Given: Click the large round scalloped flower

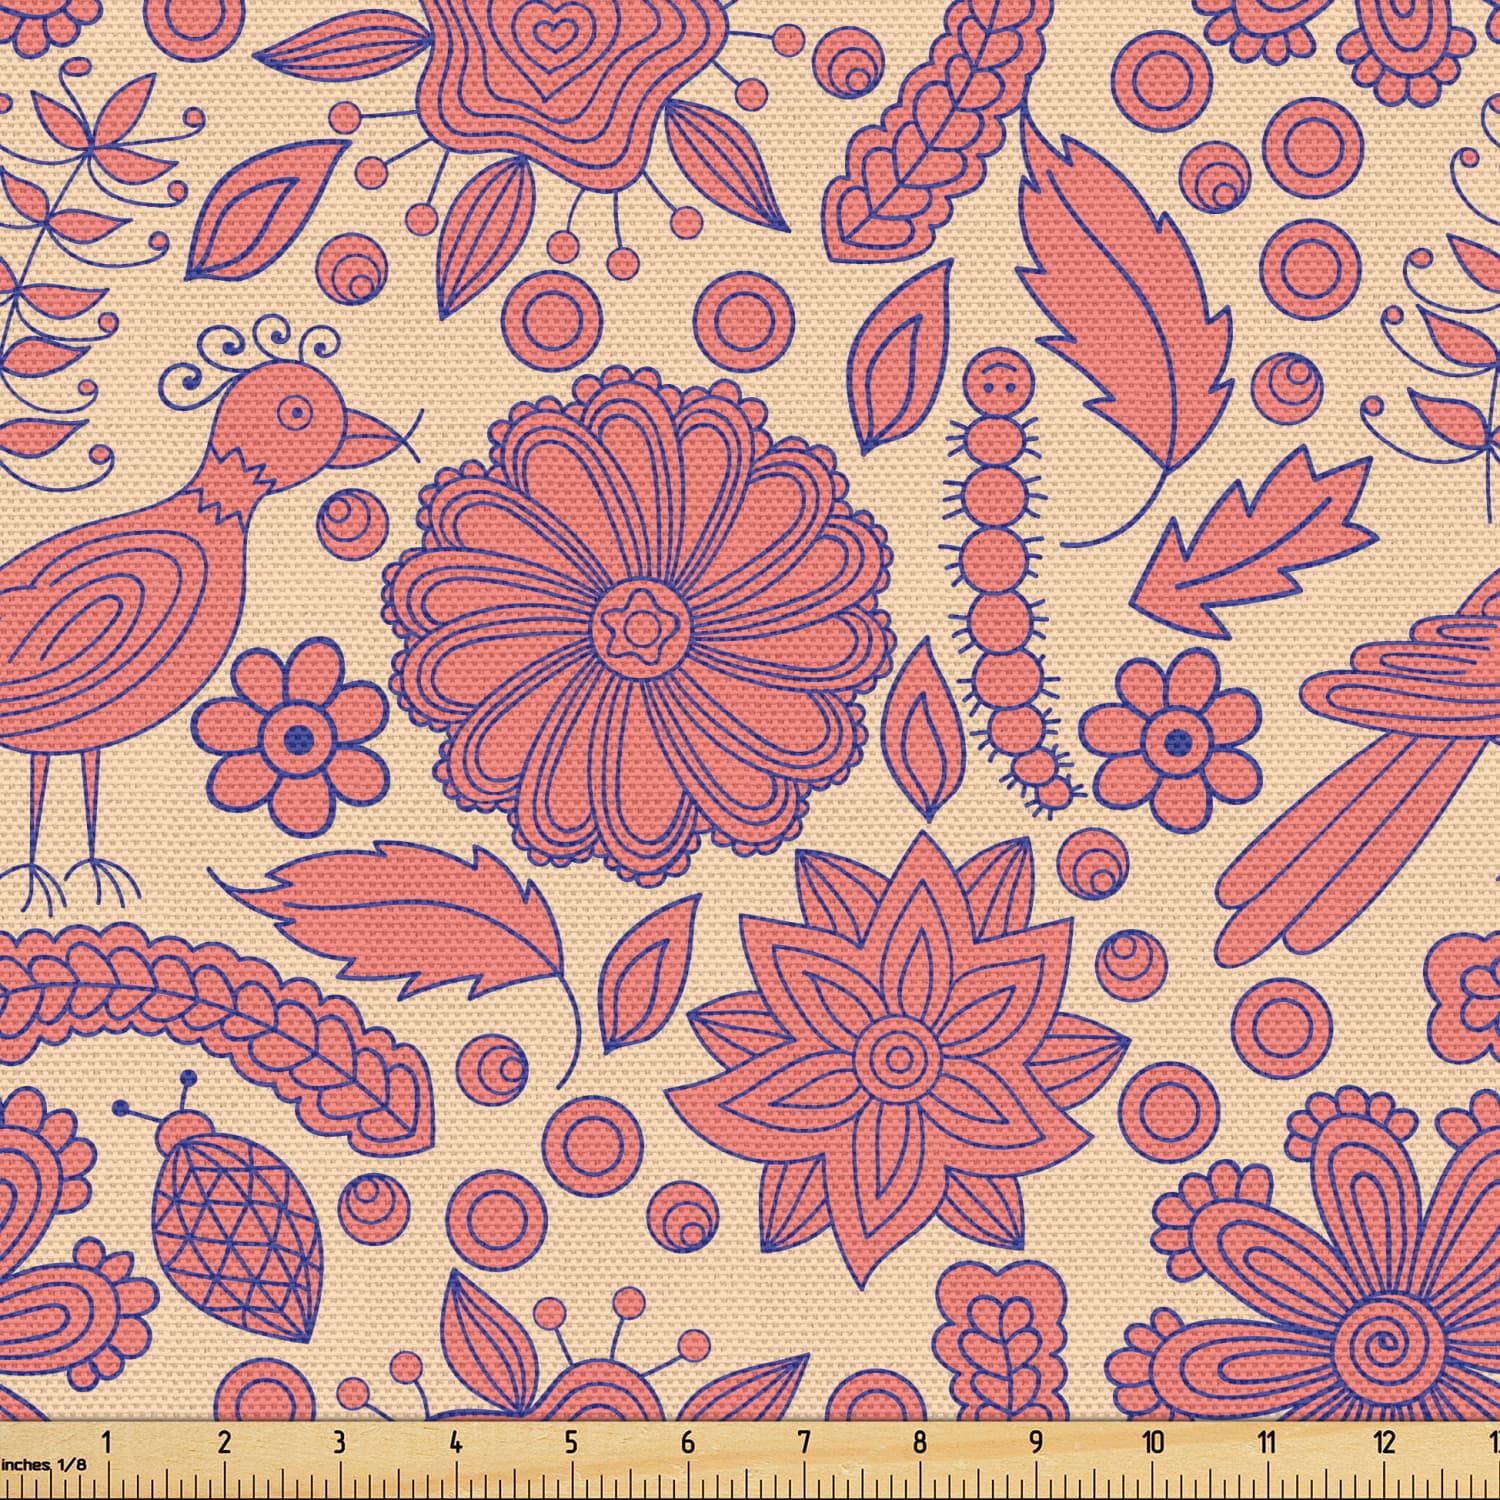Looking at the screenshot, I should [x=637, y=627].
